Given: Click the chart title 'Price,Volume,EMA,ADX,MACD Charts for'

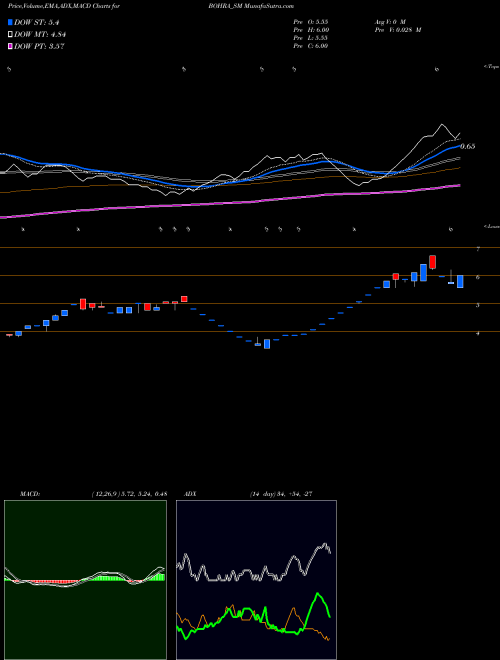Looking at the screenshot, I should (x=63, y=6).
